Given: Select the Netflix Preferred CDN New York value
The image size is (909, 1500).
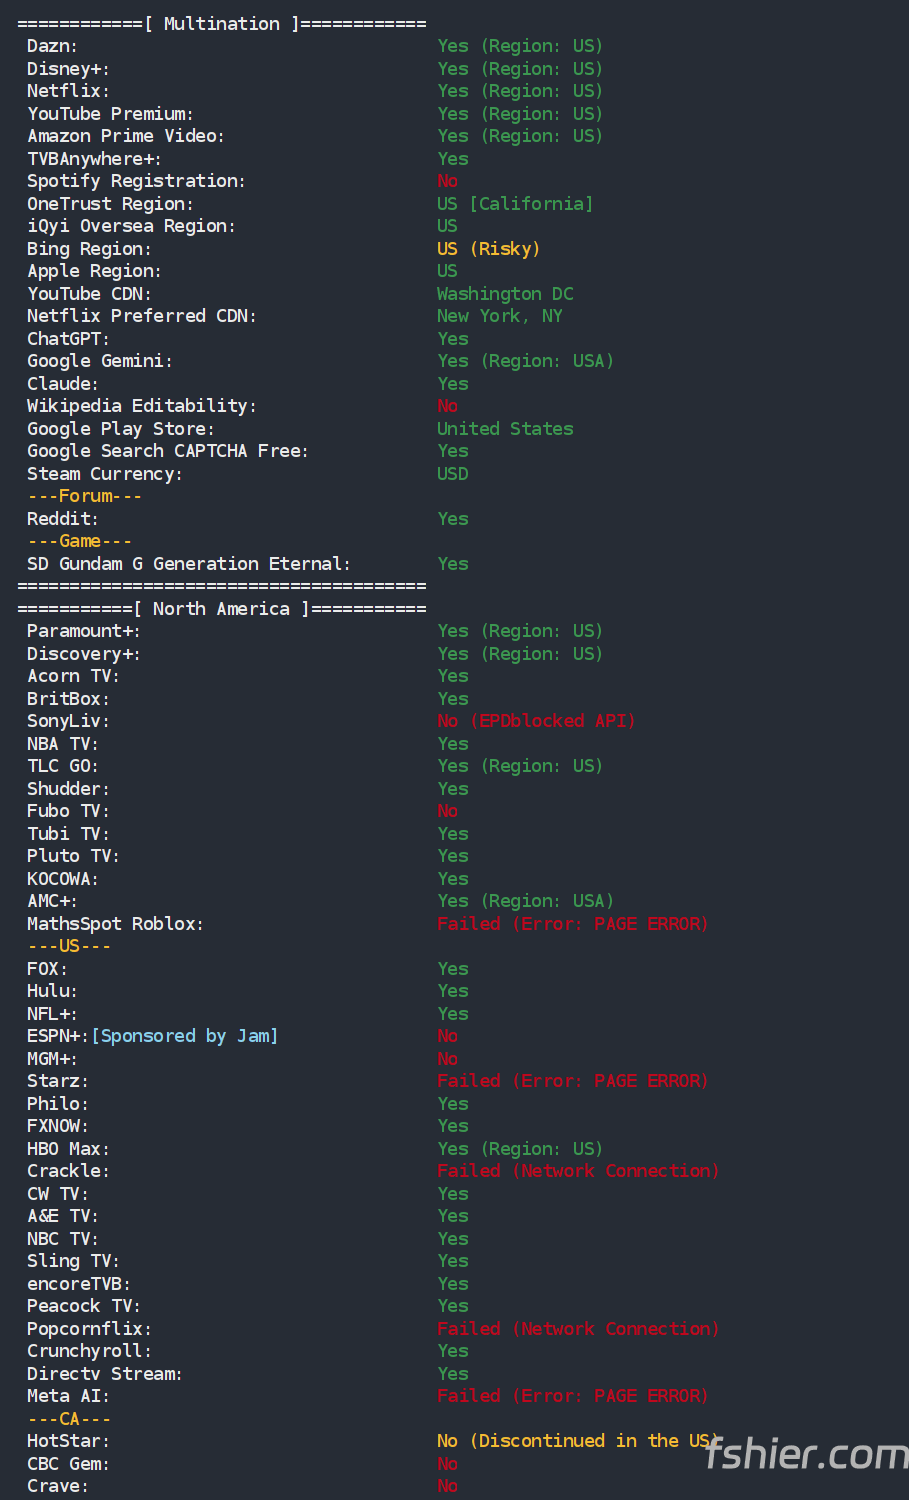Looking at the screenshot, I should point(499,316).
